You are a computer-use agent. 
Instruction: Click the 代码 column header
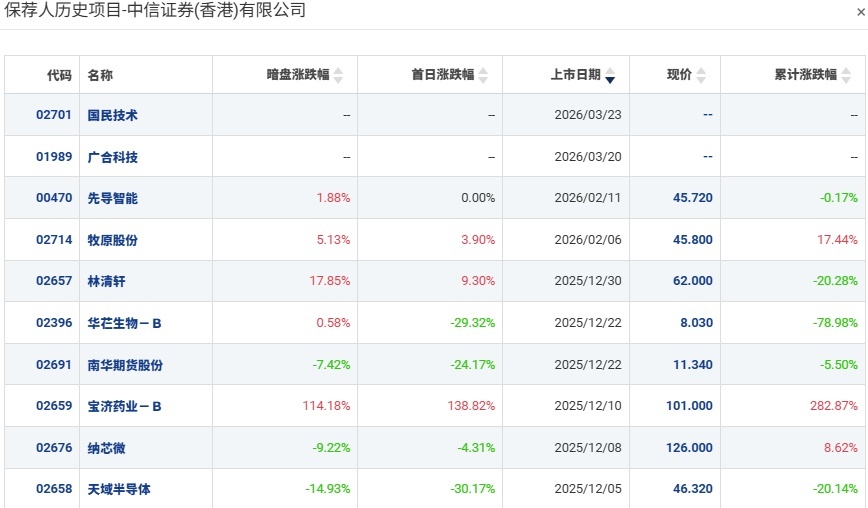coord(59,75)
